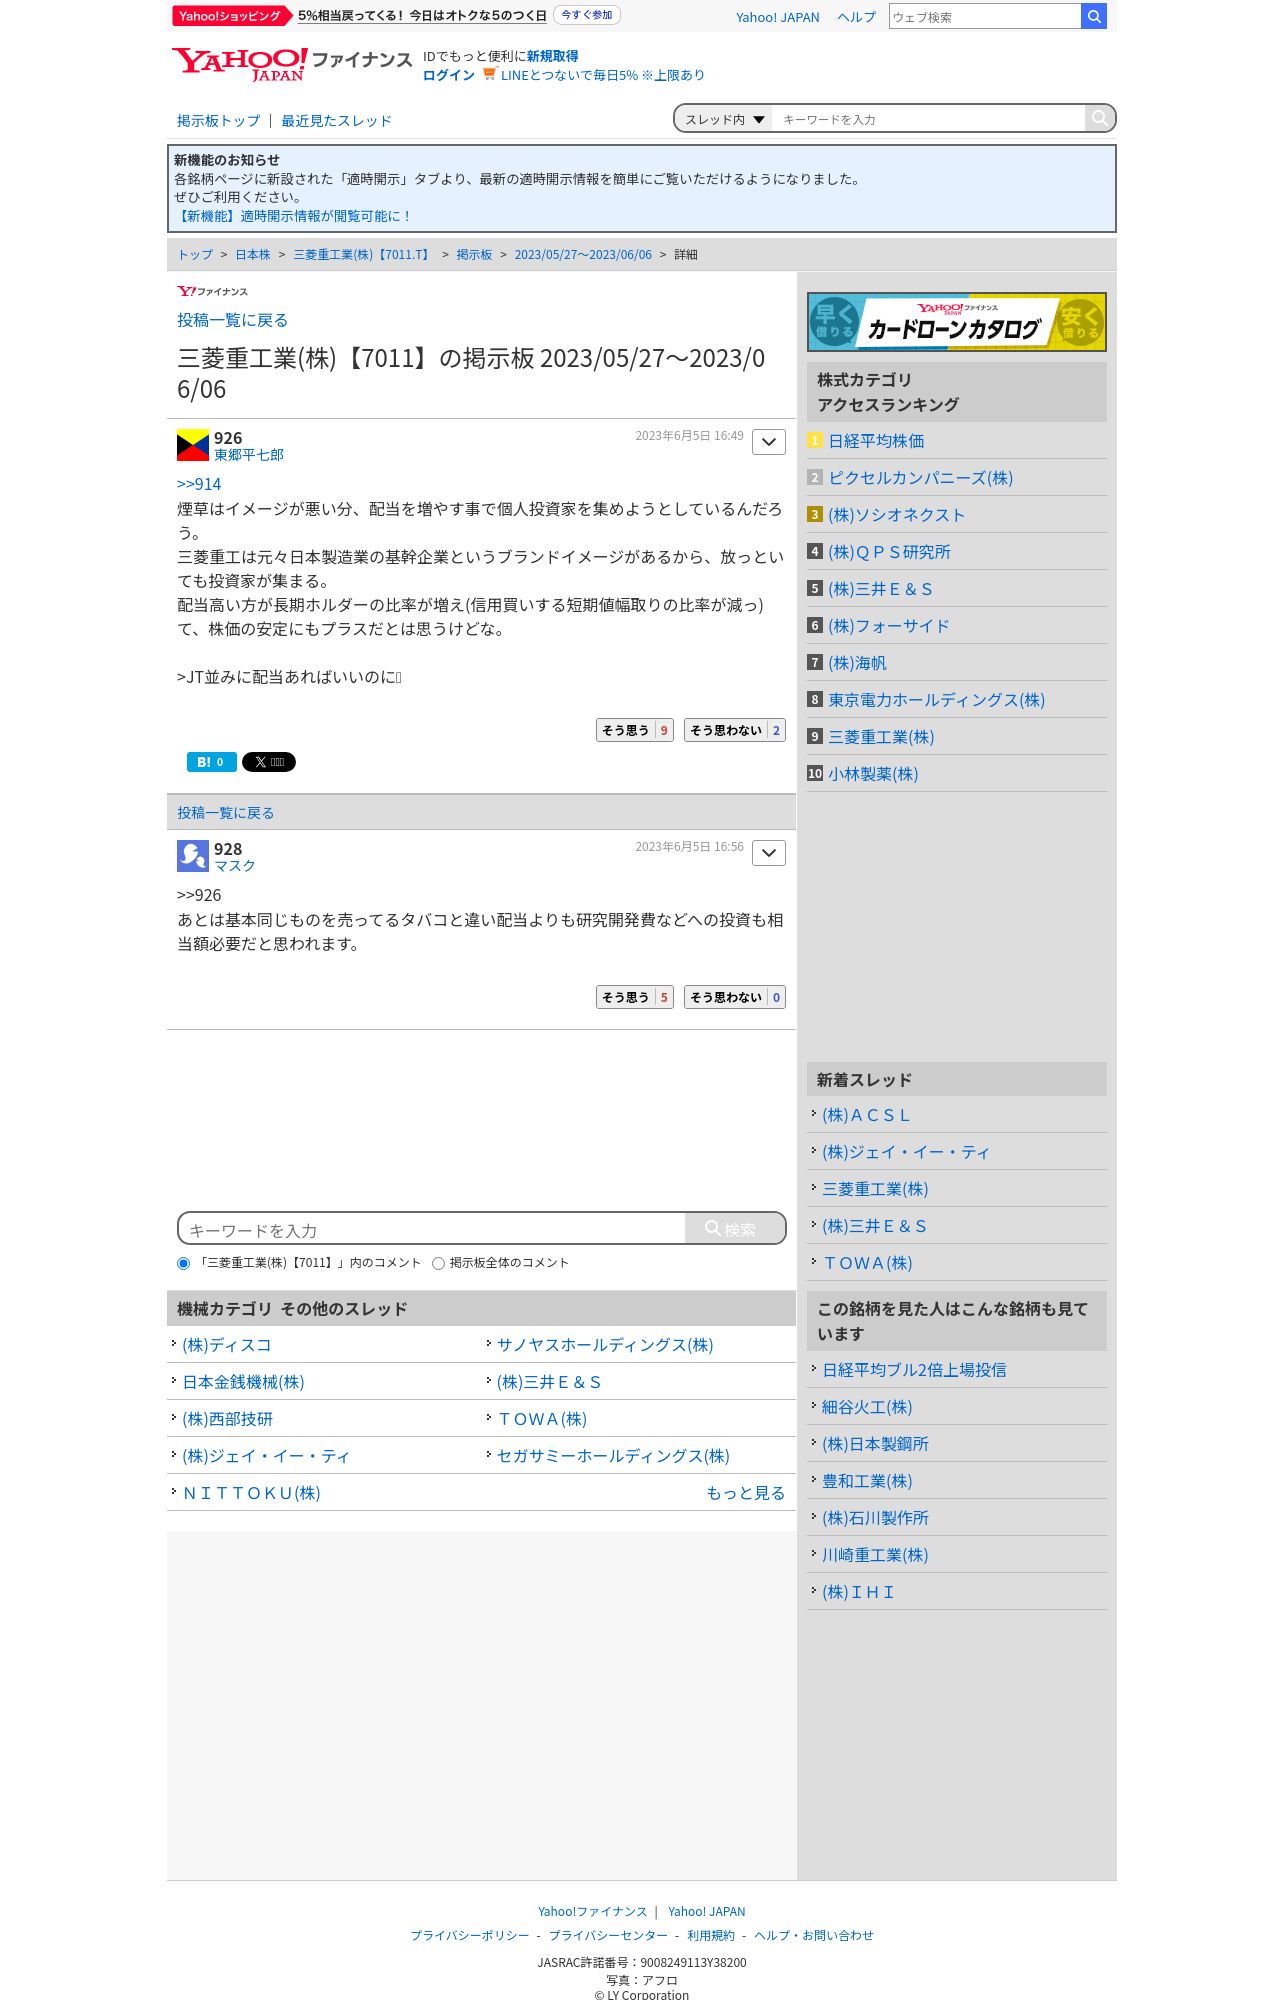The width and height of the screenshot is (1284, 2000).
Task: Click 投稿一覧に戻る link above the thread title
Action: [x=232, y=320]
